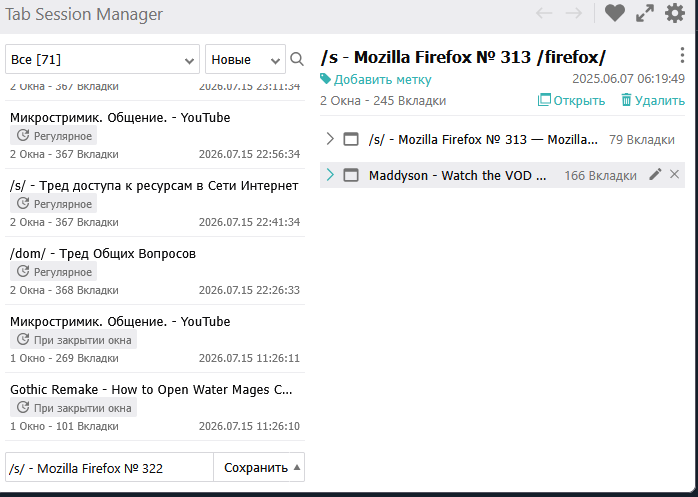Remove the Maddyson window with X icon
698x497 pixels.
pyautogui.click(x=674, y=175)
